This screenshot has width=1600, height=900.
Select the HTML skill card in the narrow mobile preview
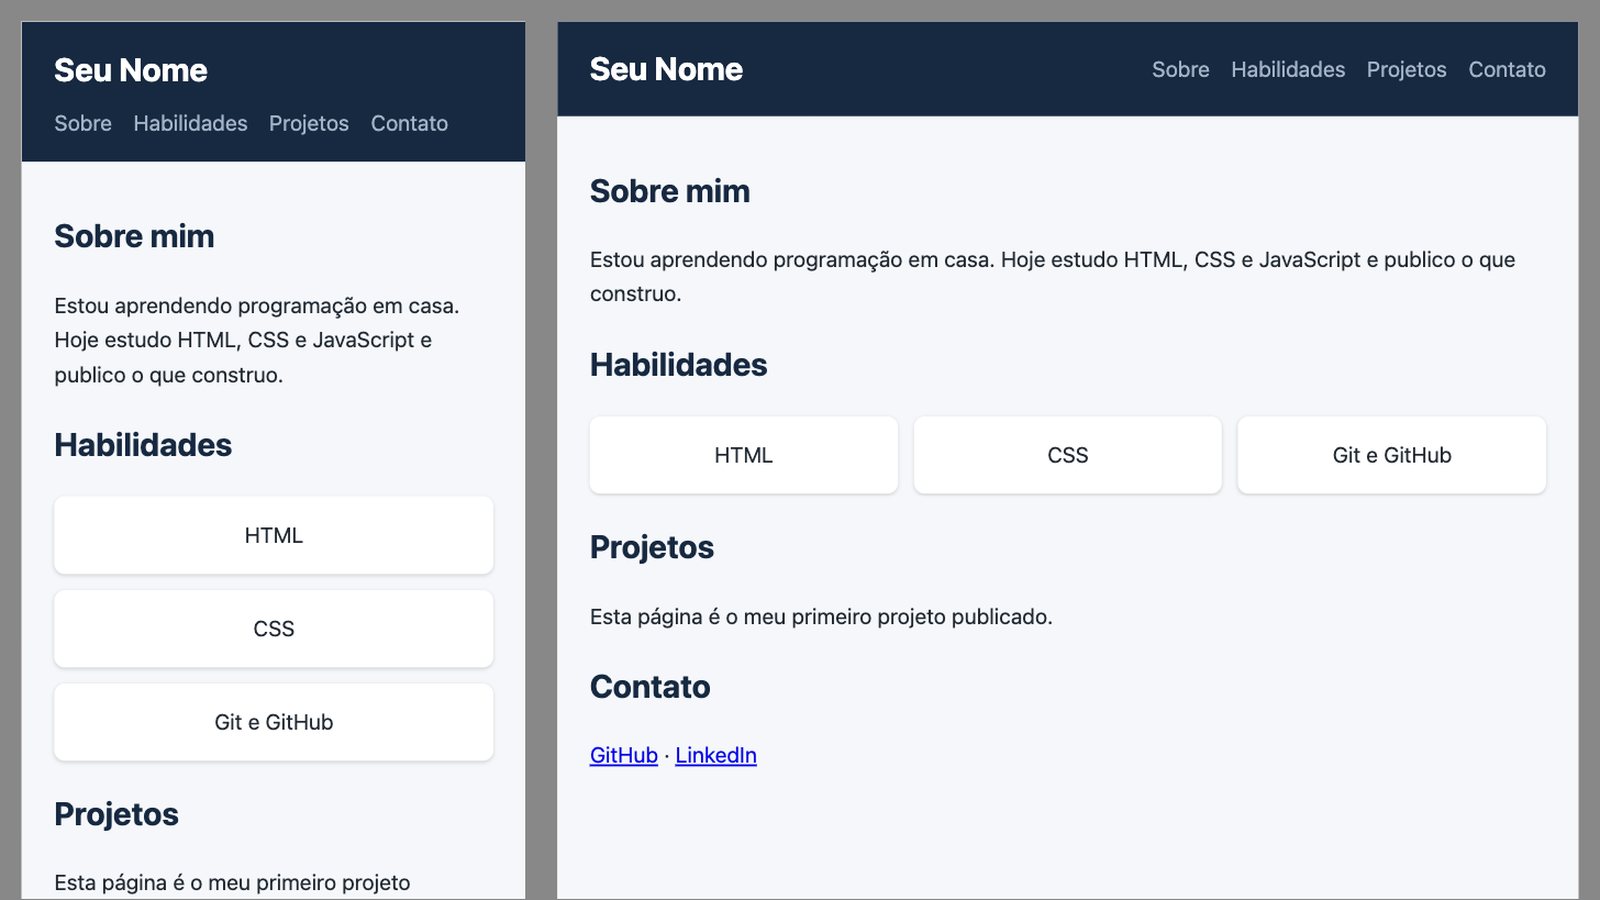[x=274, y=535]
